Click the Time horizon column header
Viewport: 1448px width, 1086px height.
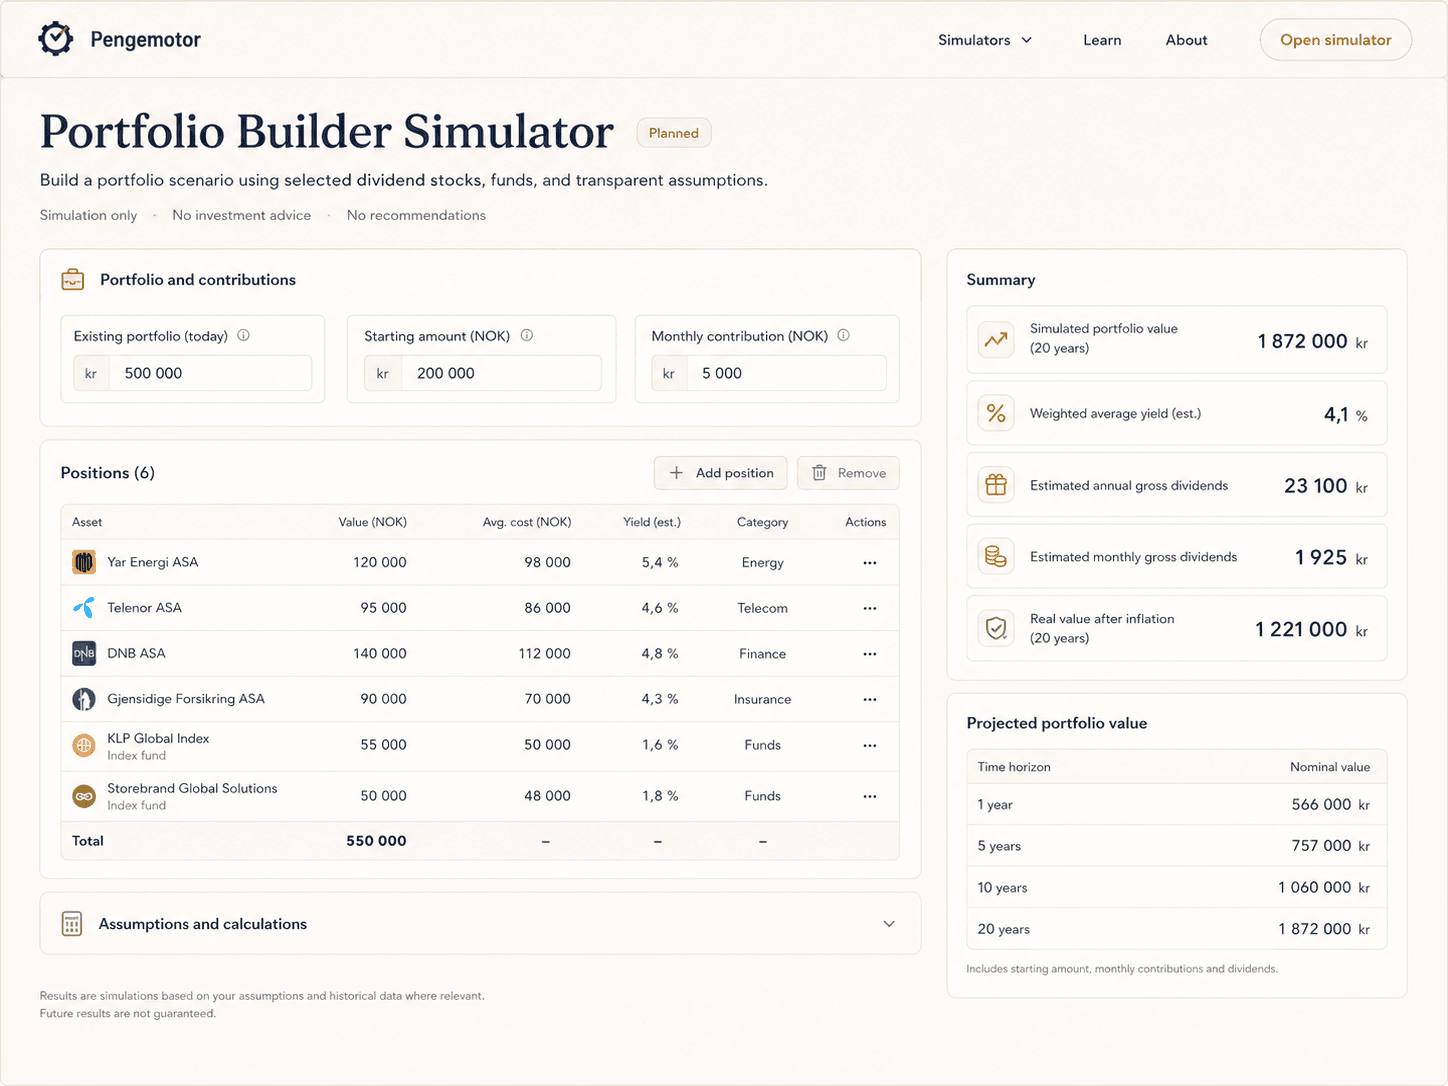[x=1014, y=767]
